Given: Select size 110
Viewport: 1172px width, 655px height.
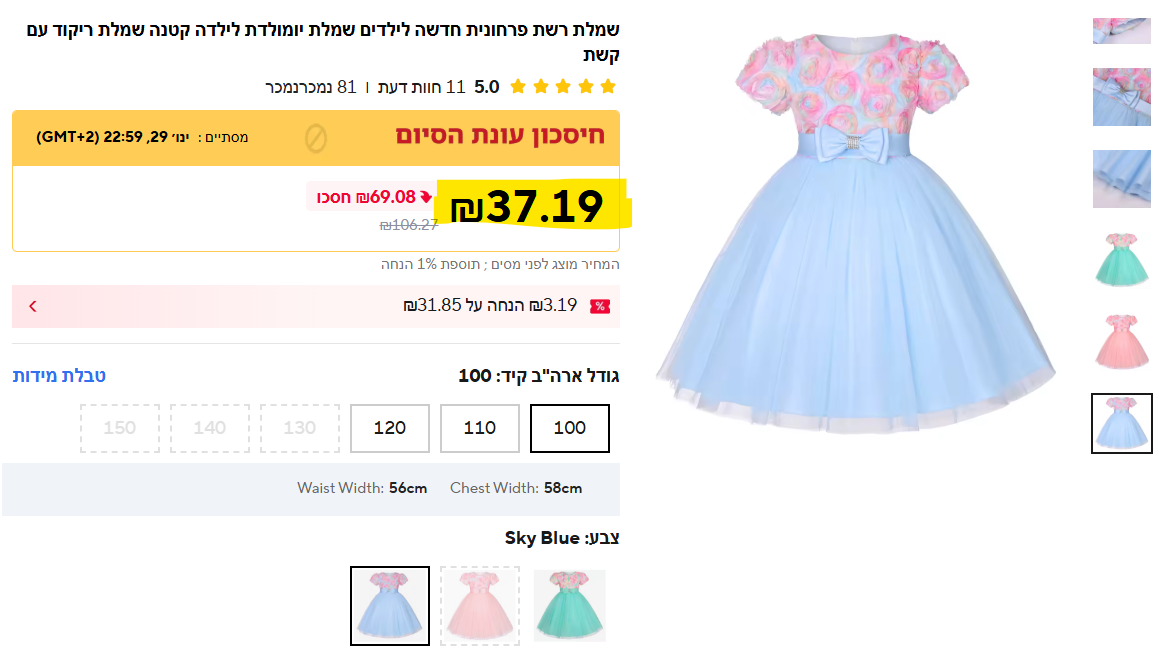Looking at the screenshot, I should point(479,428).
